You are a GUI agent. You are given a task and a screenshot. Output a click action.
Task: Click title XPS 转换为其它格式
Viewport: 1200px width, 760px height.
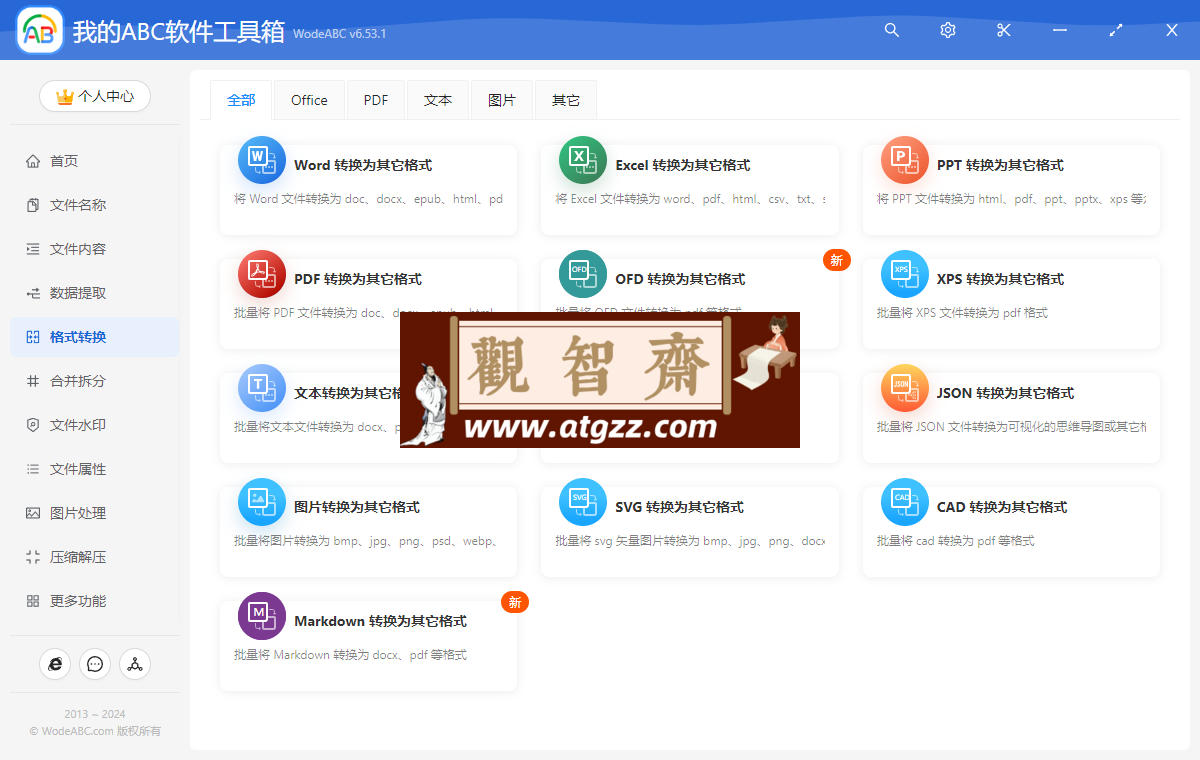pyautogui.click(x=1000, y=279)
